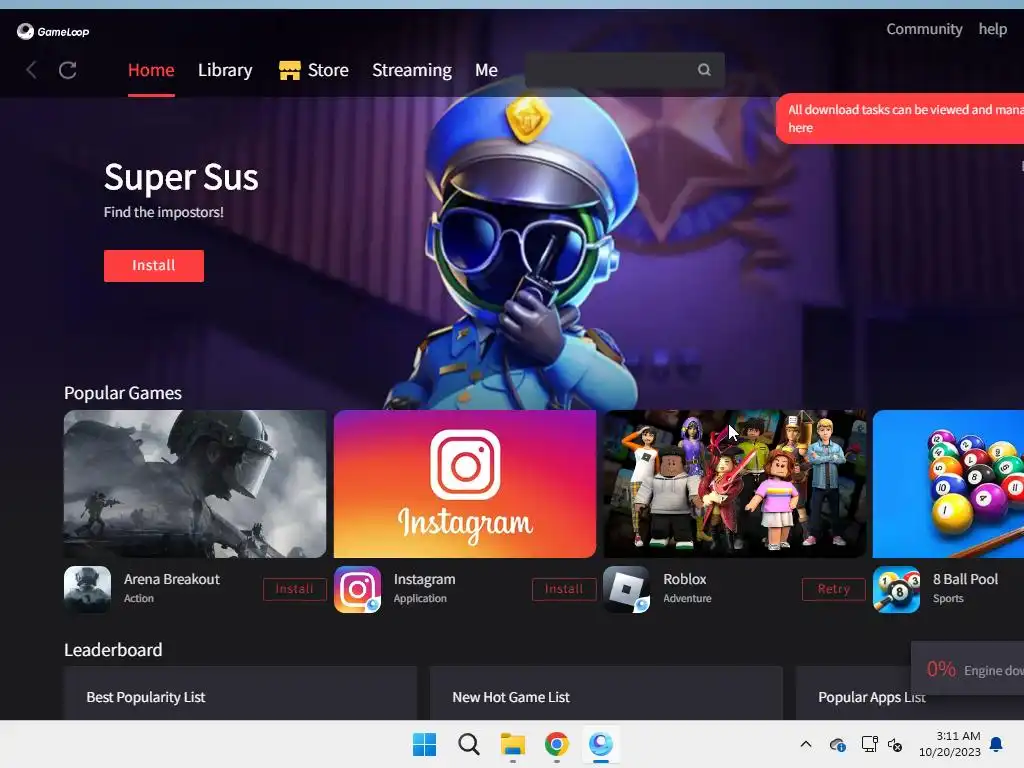Open File Explorer from taskbar
The height and width of the screenshot is (768, 1024).
[513, 744]
